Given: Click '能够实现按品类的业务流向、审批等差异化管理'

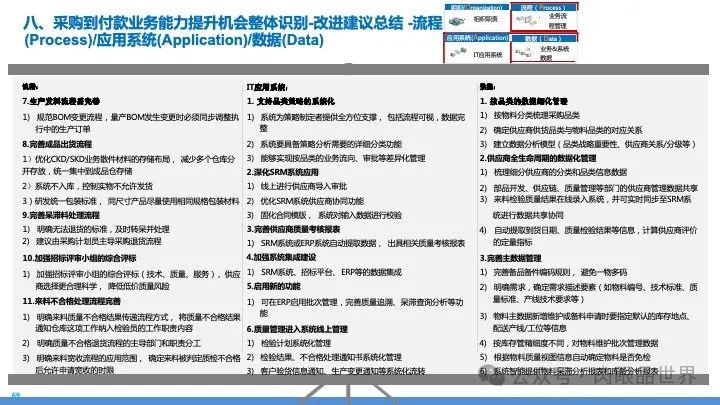Looking at the screenshot, I should [x=343, y=158].
